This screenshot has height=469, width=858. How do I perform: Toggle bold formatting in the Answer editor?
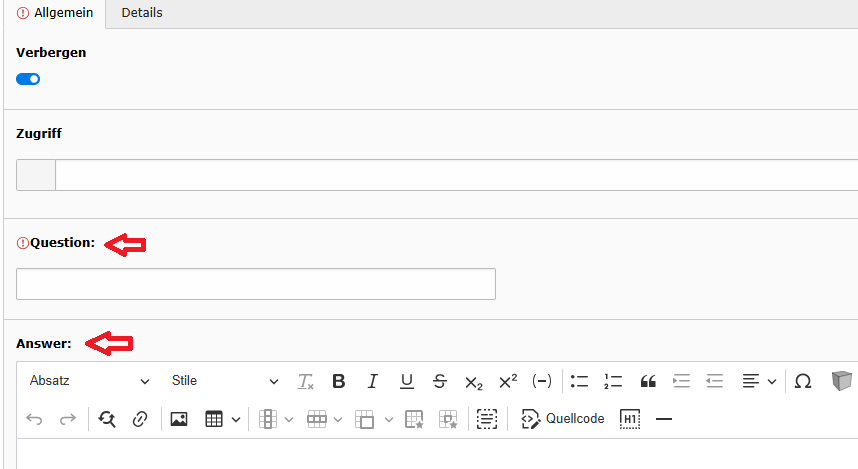tap(339, 381)
